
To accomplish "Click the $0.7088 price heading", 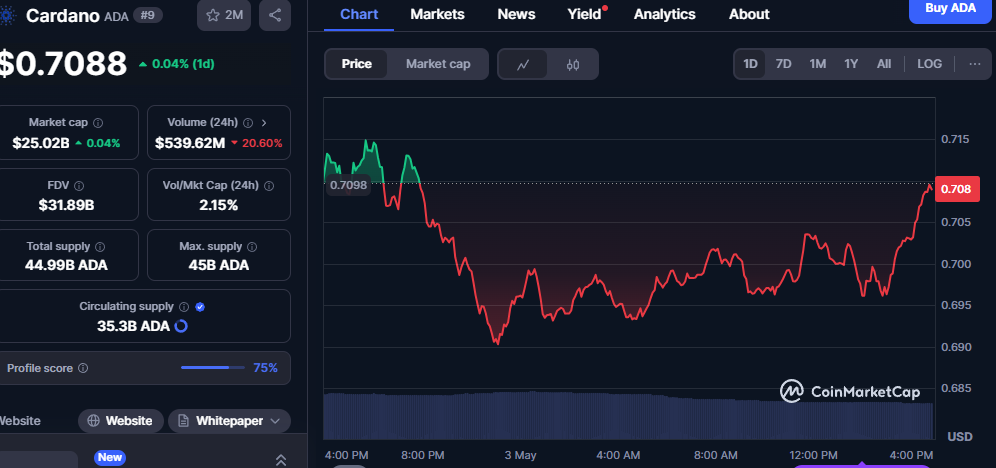I will click(62, 64).
